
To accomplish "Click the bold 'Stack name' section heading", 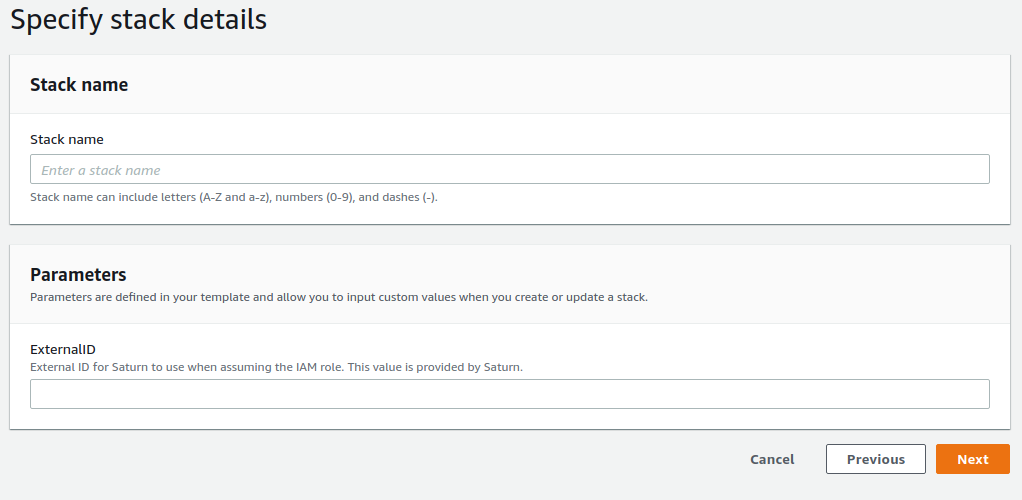I will click(79, 85).
